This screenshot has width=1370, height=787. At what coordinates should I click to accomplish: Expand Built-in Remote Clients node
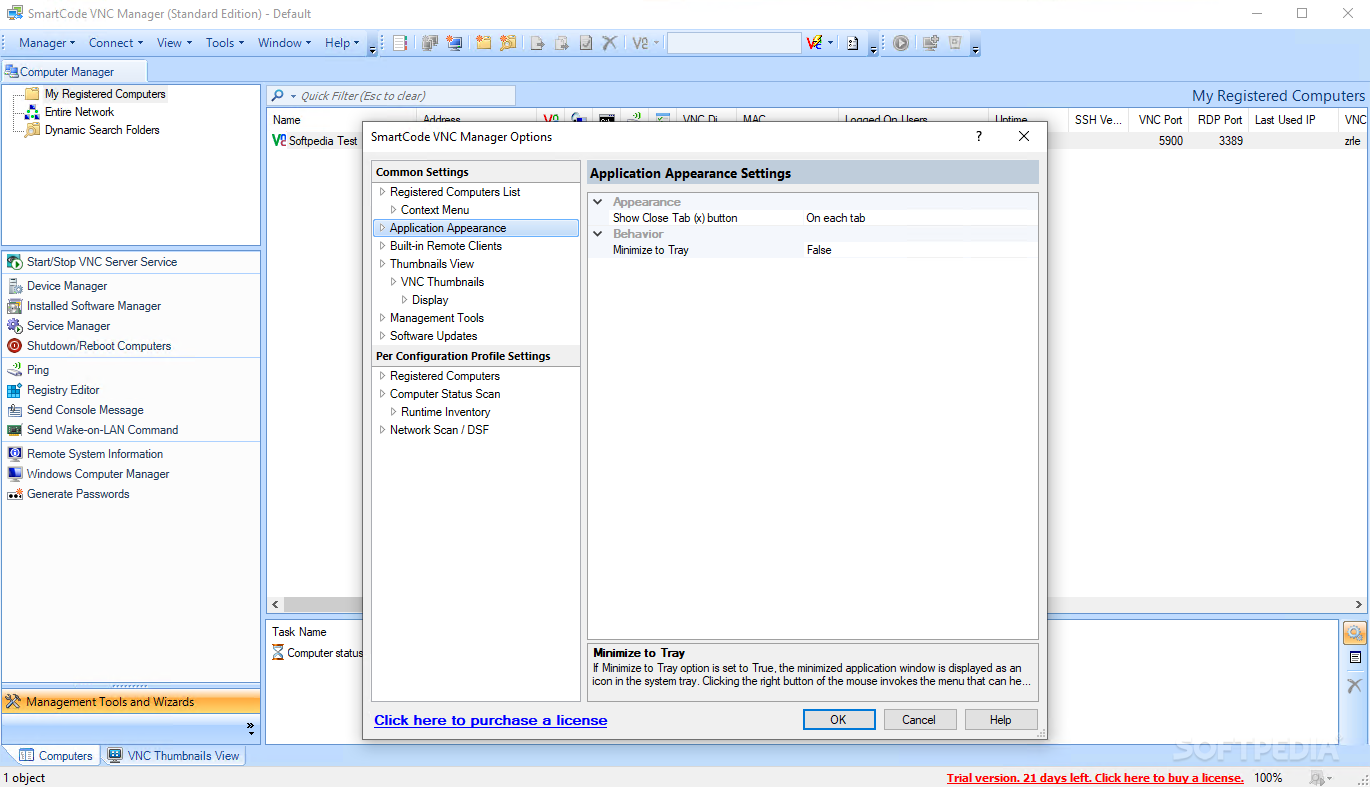(382, 246)
